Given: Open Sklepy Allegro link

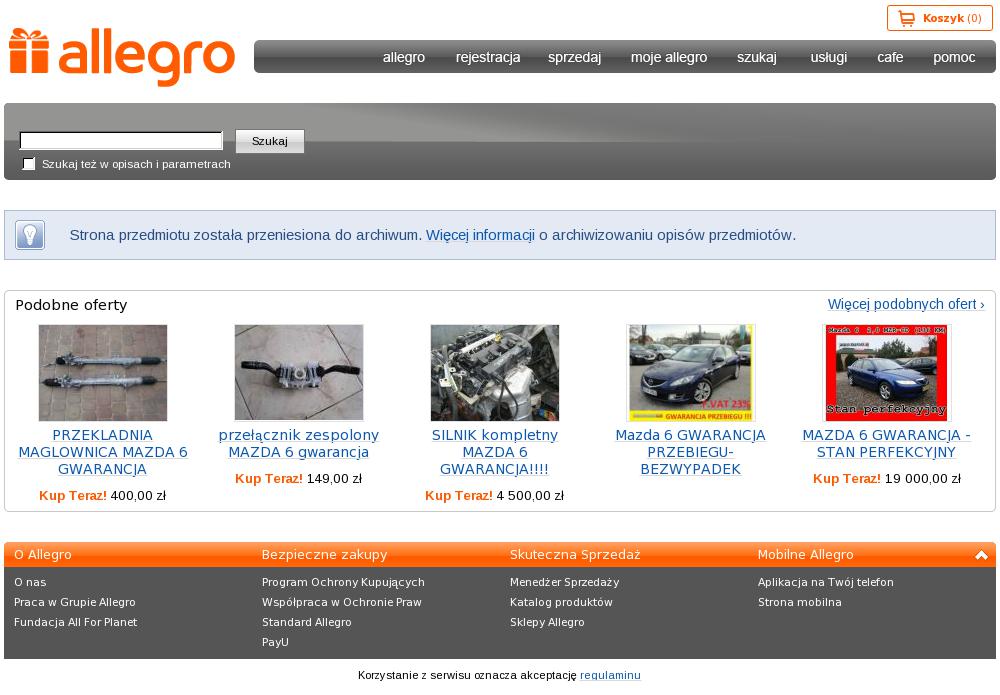Looking at the screenshot, I should 547,622.
